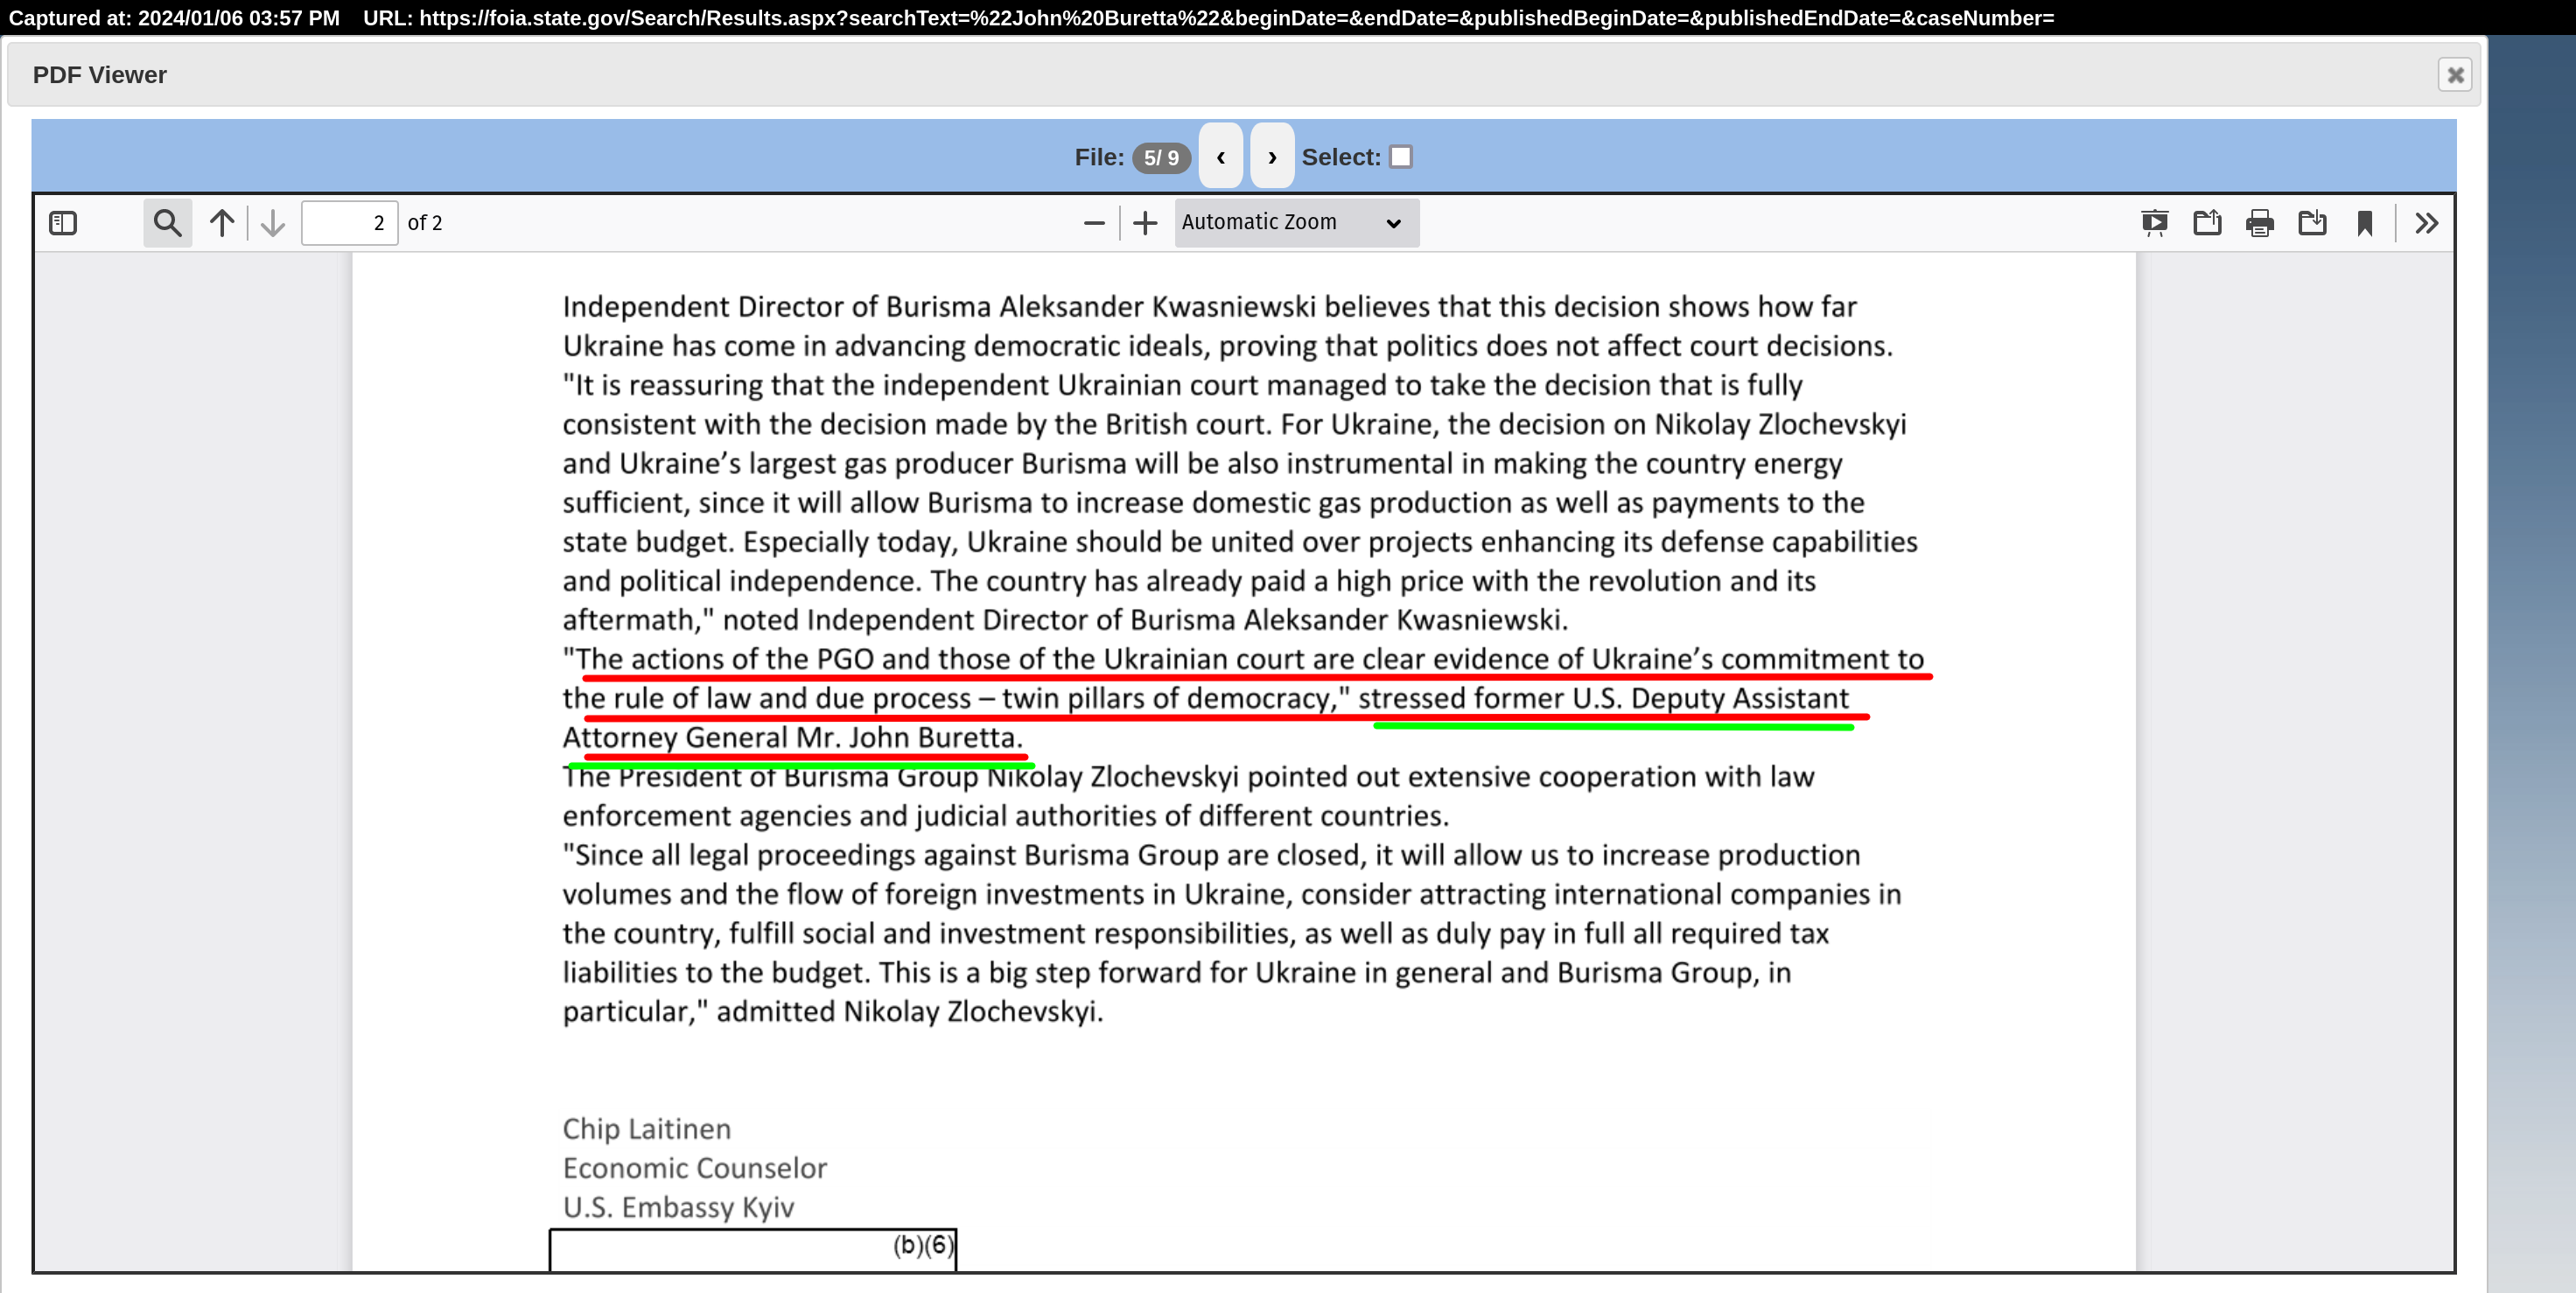Zoom out with the minus button
2576x1293 pixels.
coord(1094,223)
